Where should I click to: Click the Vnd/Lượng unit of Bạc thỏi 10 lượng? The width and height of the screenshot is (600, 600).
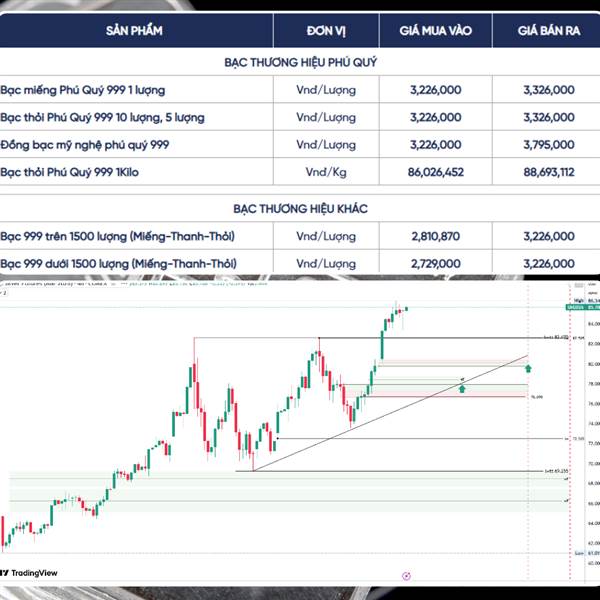tap(326, 117)
